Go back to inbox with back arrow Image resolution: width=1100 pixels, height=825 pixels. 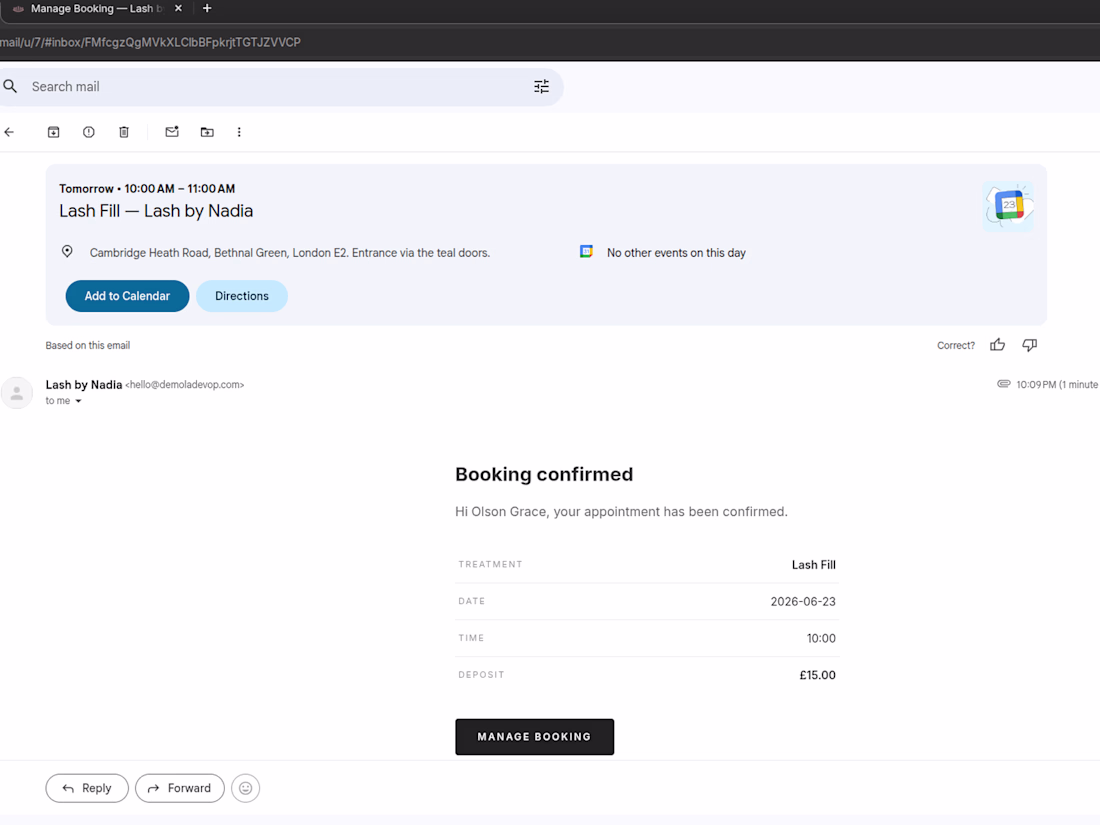(x=9, y=132)
